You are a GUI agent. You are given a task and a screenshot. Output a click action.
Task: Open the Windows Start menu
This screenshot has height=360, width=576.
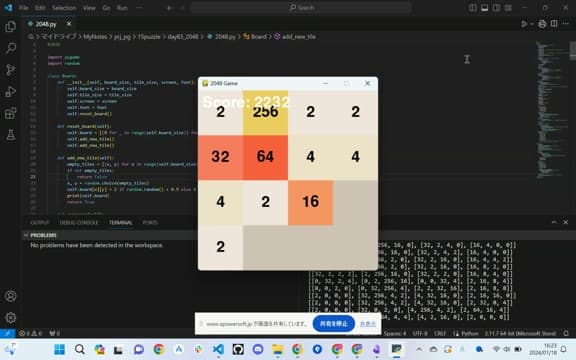click(60, 349)
